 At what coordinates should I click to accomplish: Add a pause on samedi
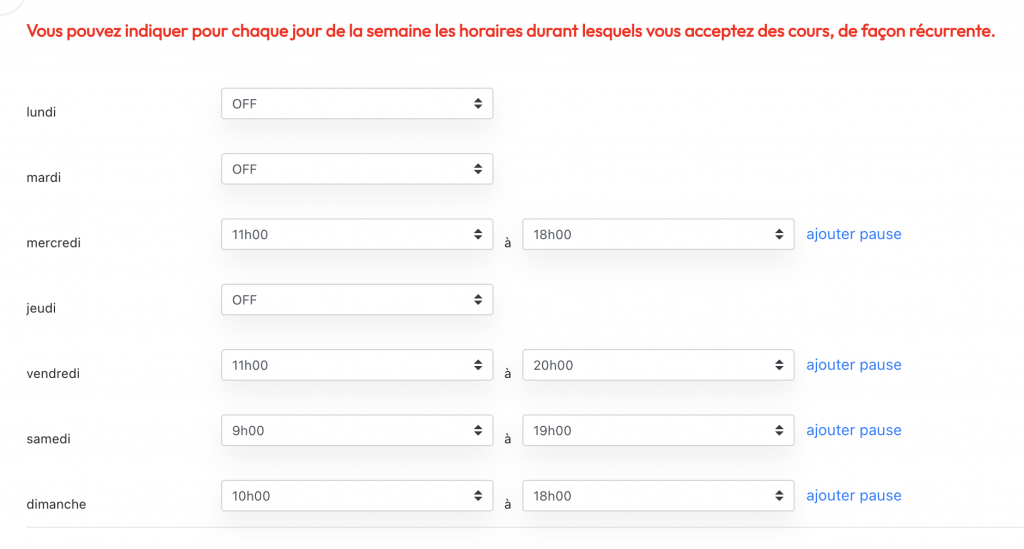click(853, 430)
